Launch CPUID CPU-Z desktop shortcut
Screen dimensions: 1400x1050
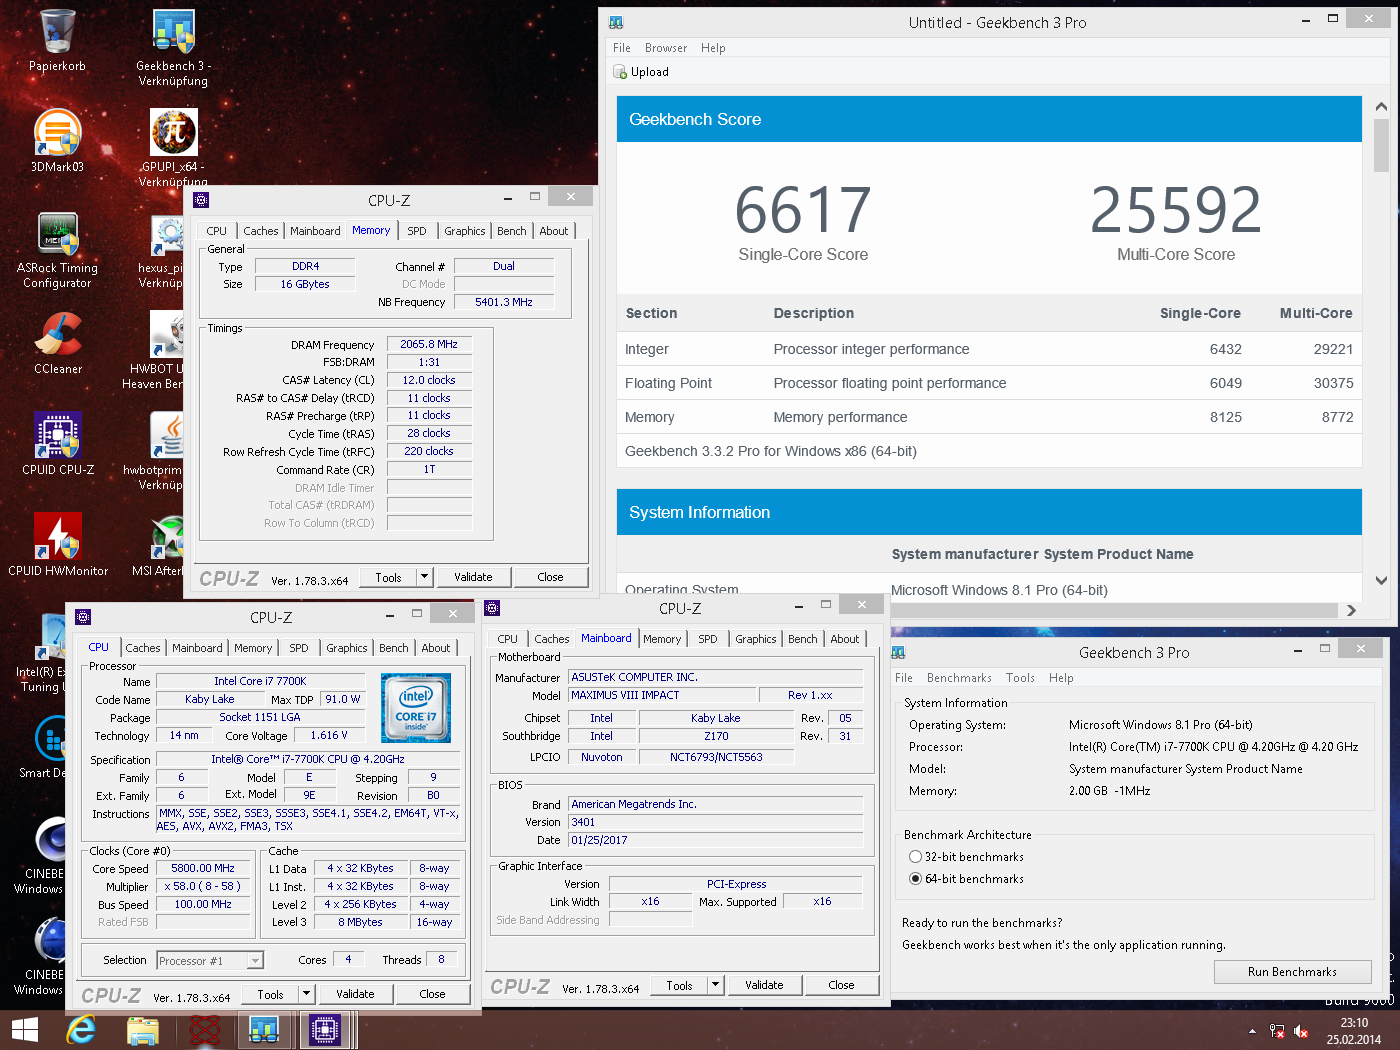tap(57, 443)
